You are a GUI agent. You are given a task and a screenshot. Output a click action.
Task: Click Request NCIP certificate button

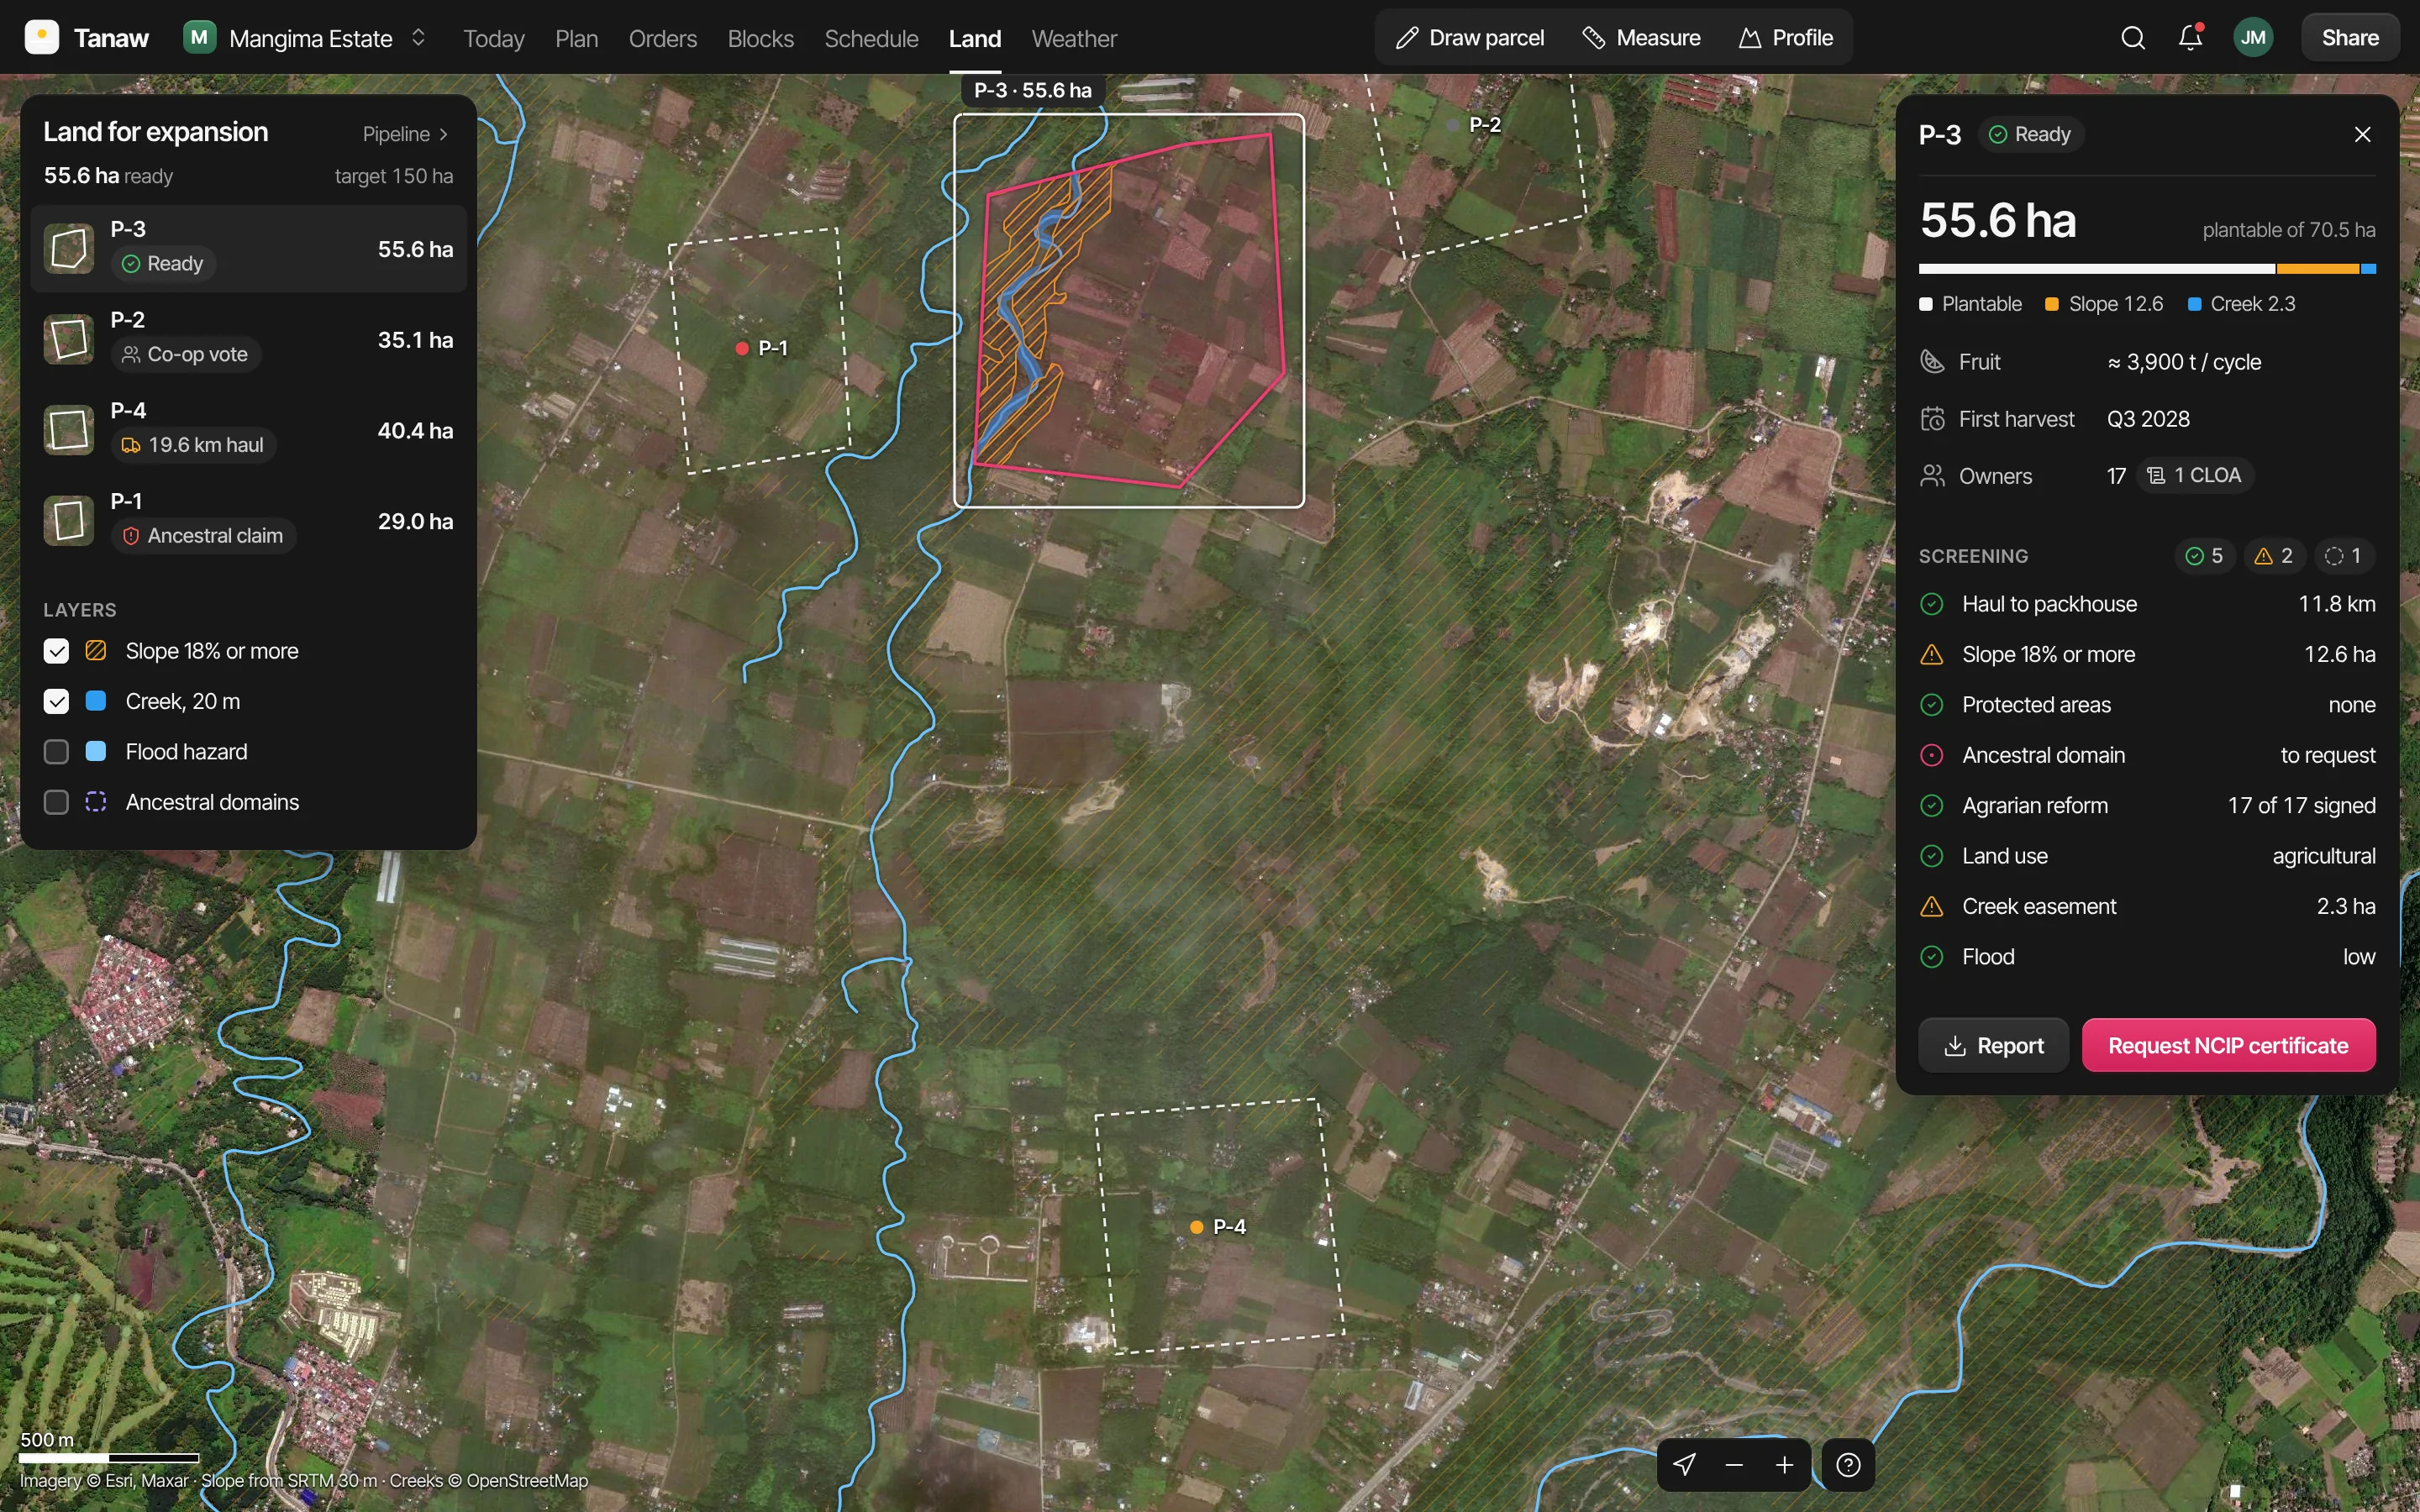(2228, 1046)
